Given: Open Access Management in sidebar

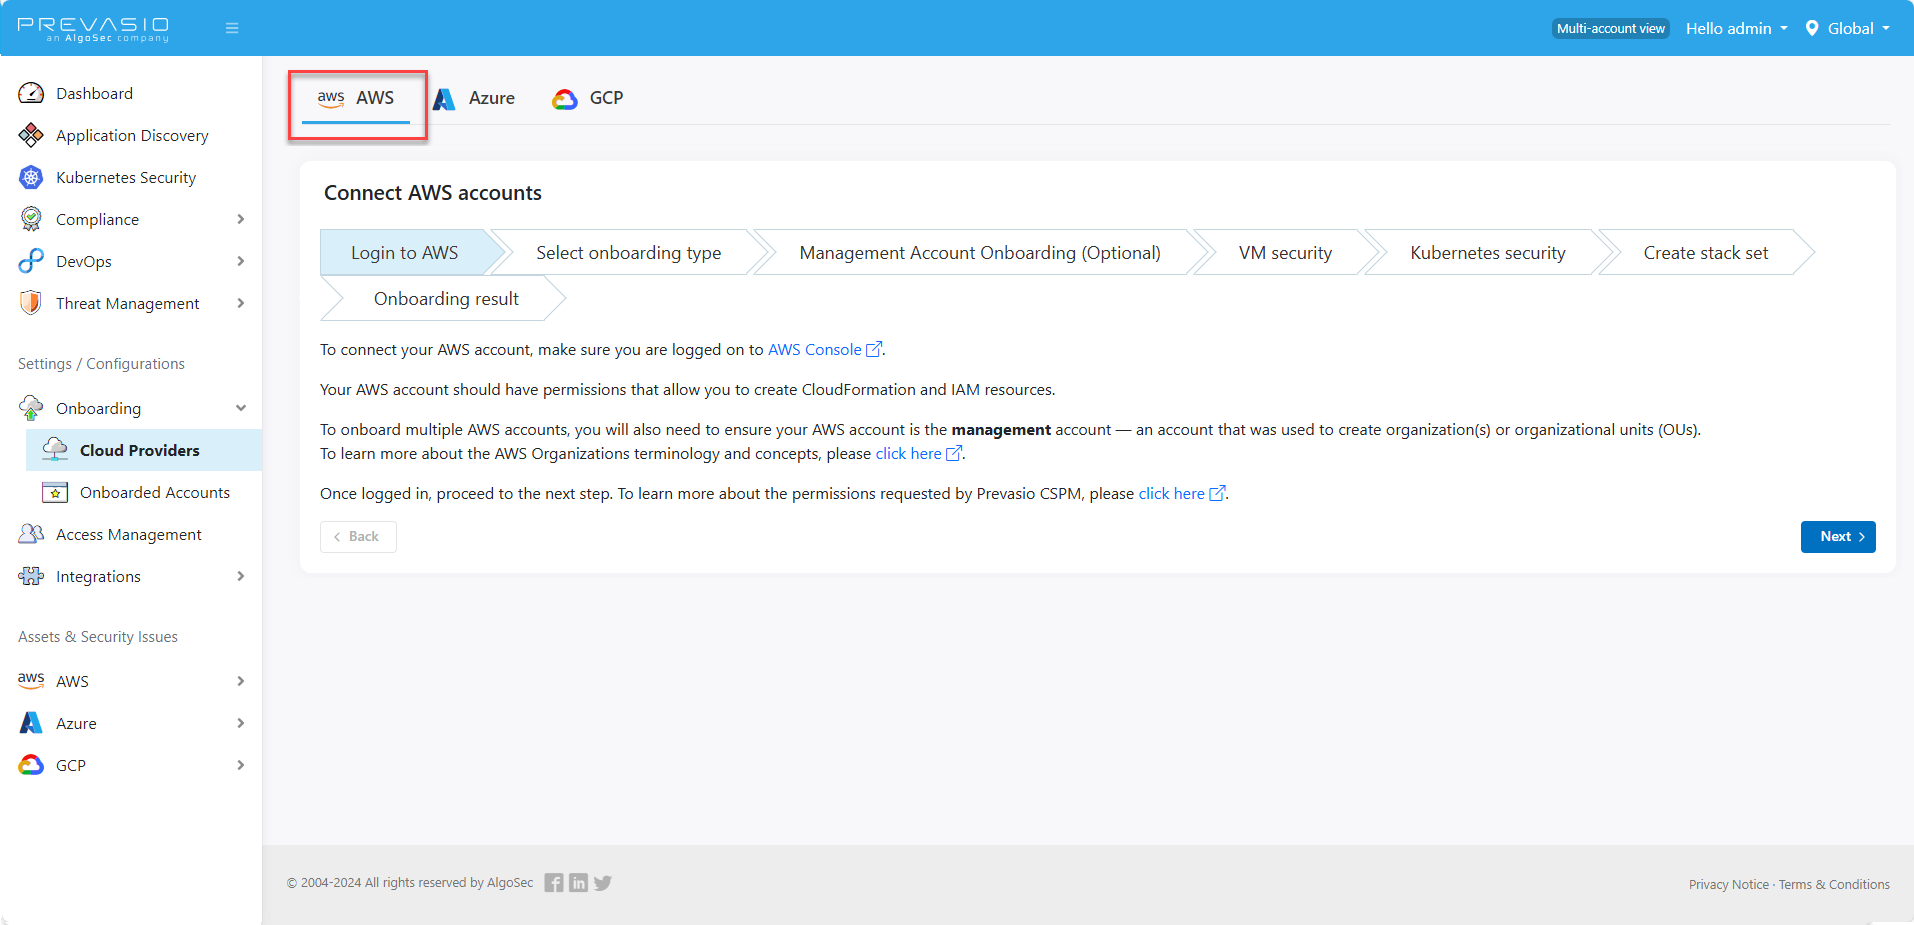Looking at the screenshot, I should 131,534.
